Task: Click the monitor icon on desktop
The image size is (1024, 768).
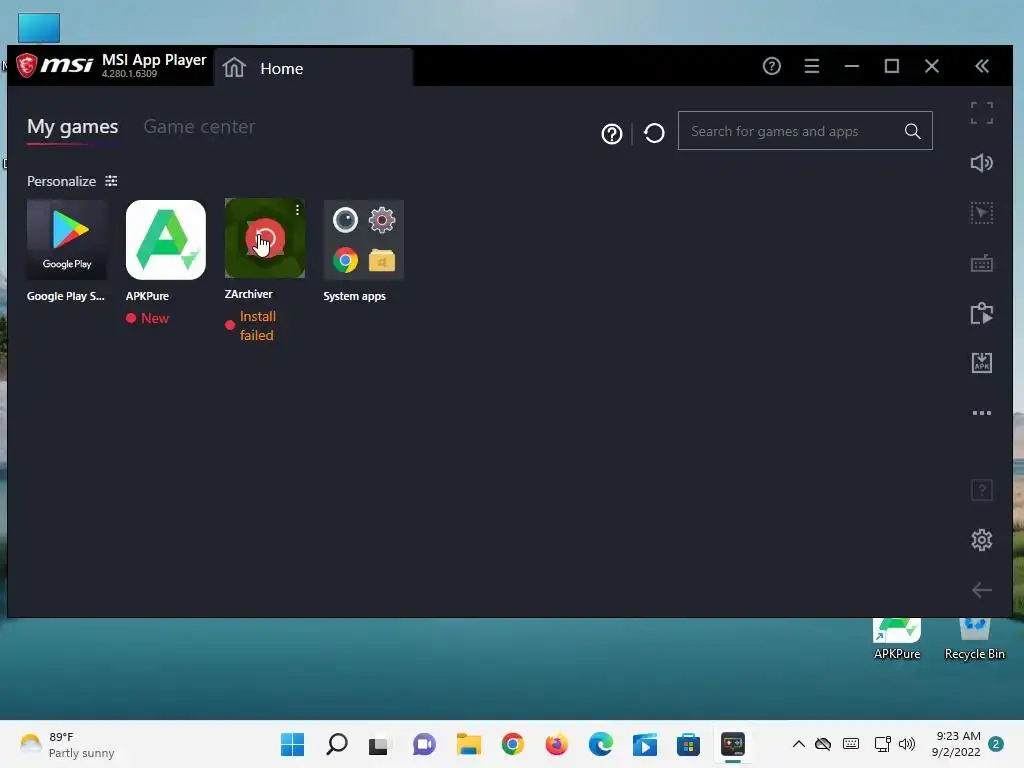Action: coord(39,27)
